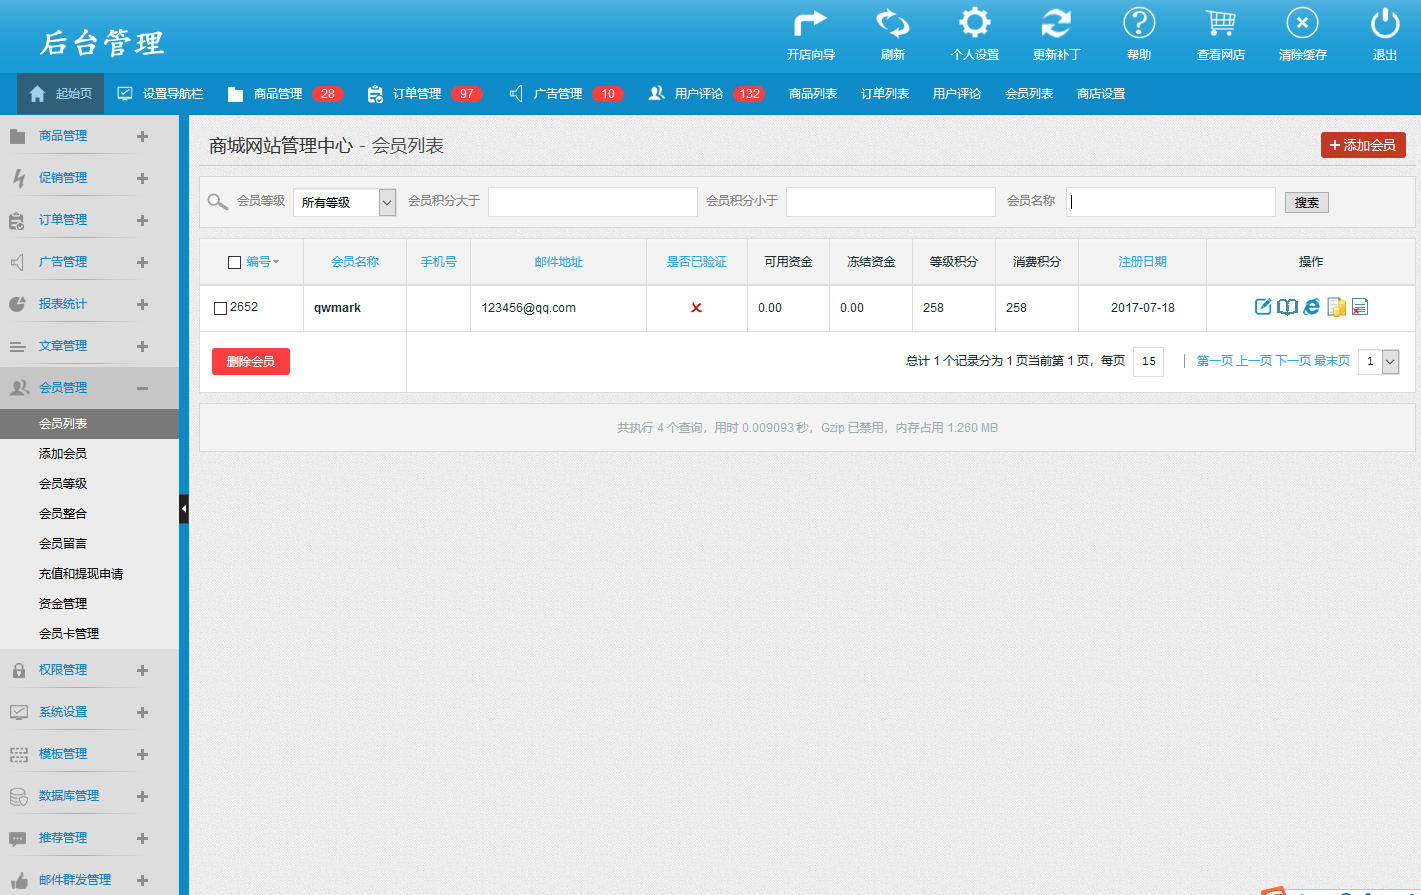Click the 用户评论 person icon with badge
This screenshot has width=1421, height=895.
(656, 94)
